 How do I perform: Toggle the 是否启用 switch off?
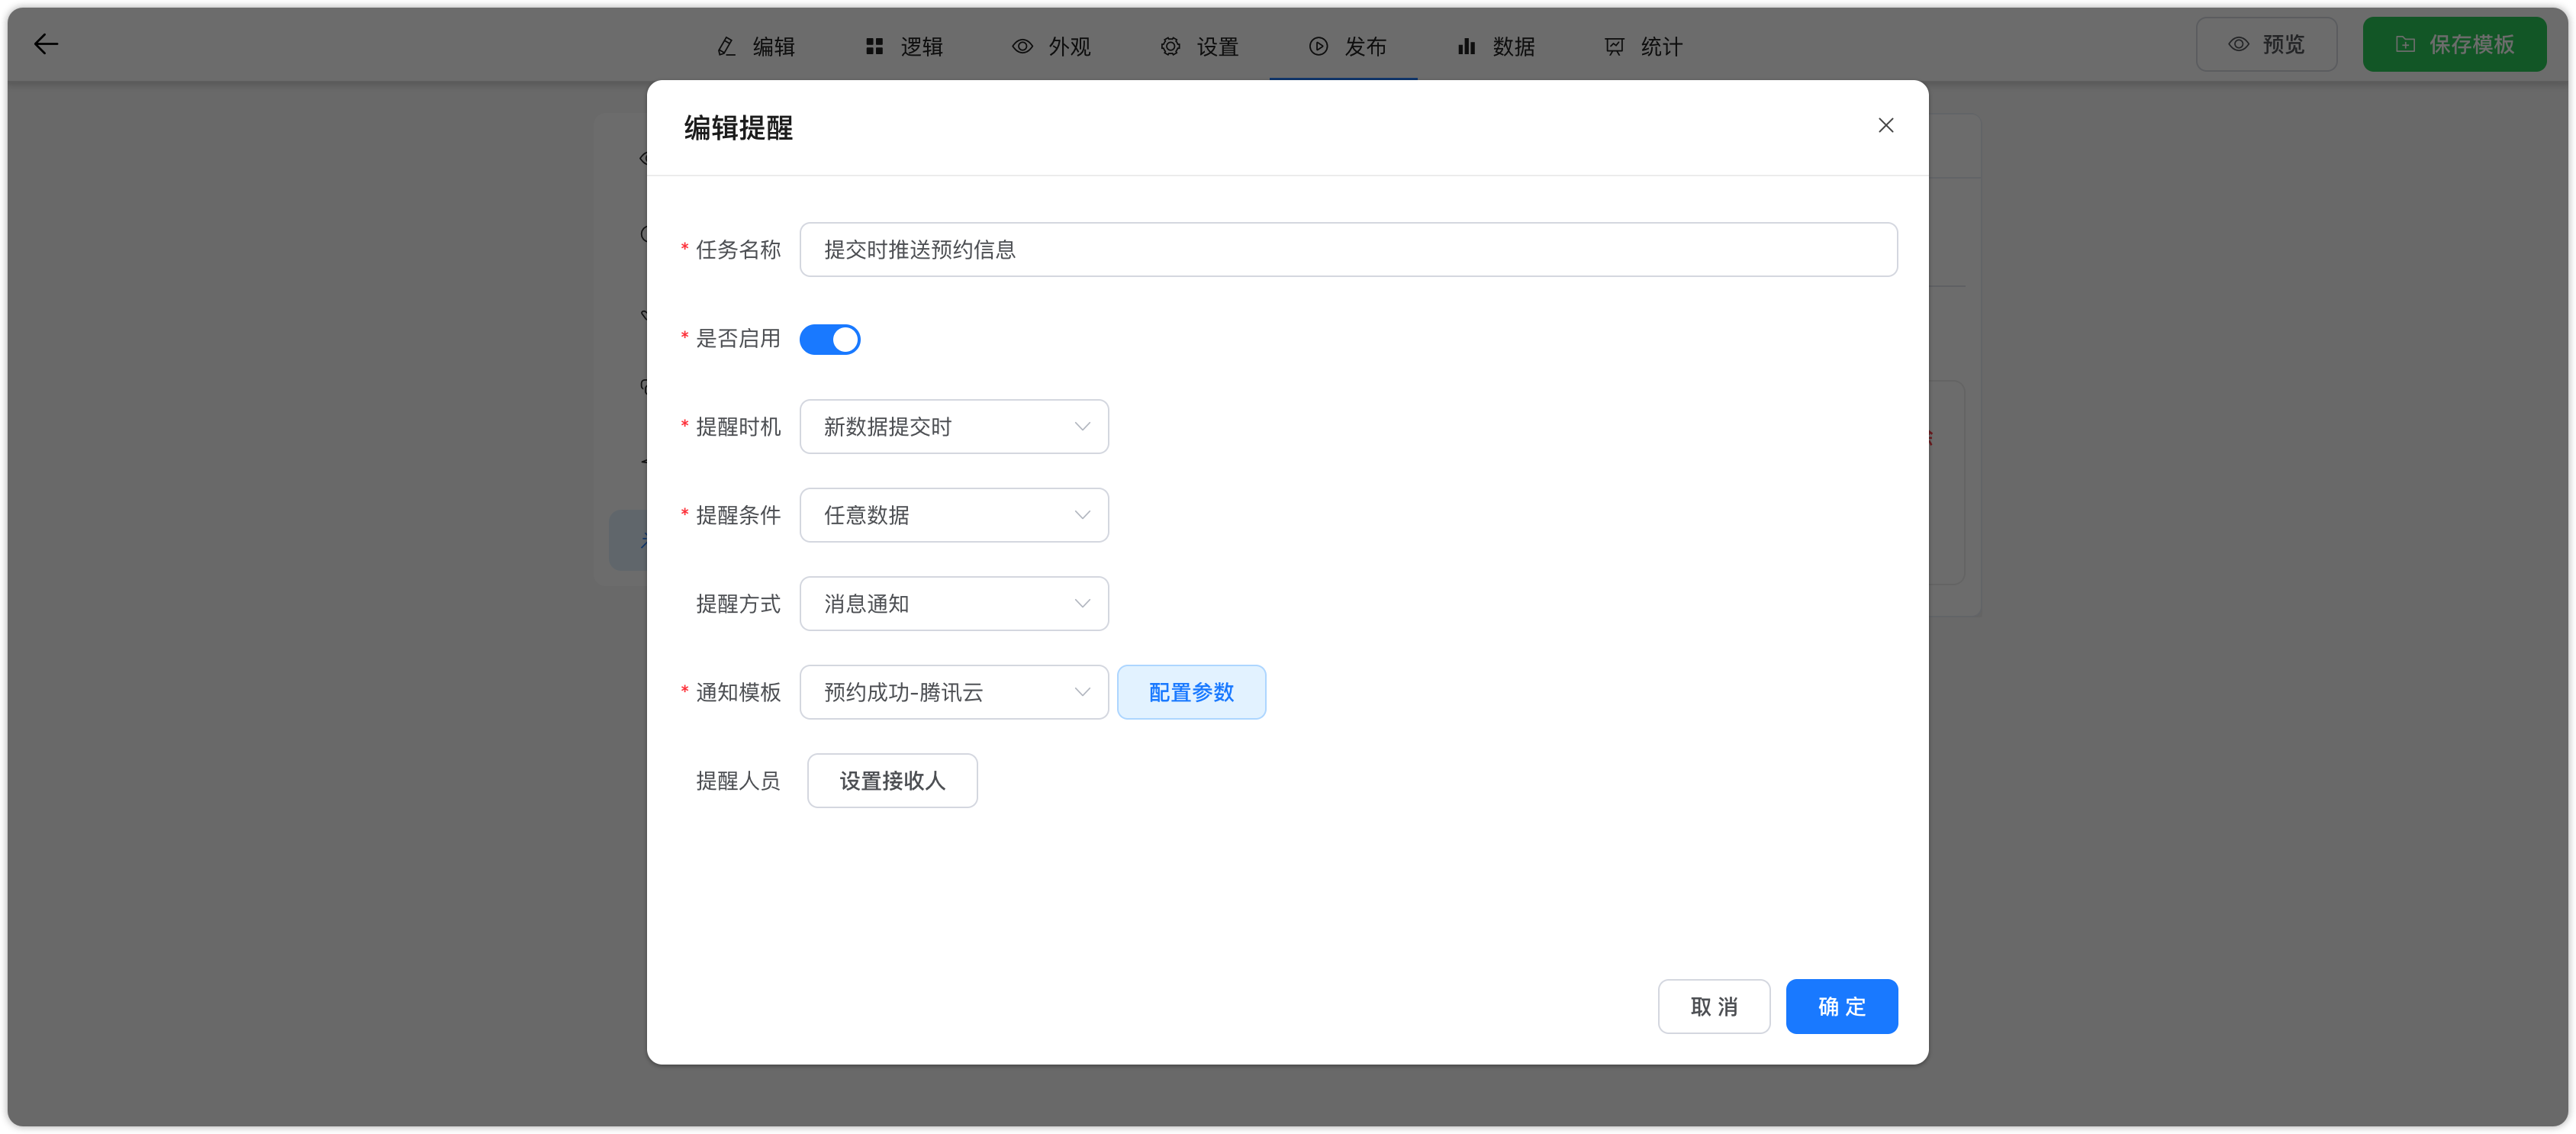point(829,339)
